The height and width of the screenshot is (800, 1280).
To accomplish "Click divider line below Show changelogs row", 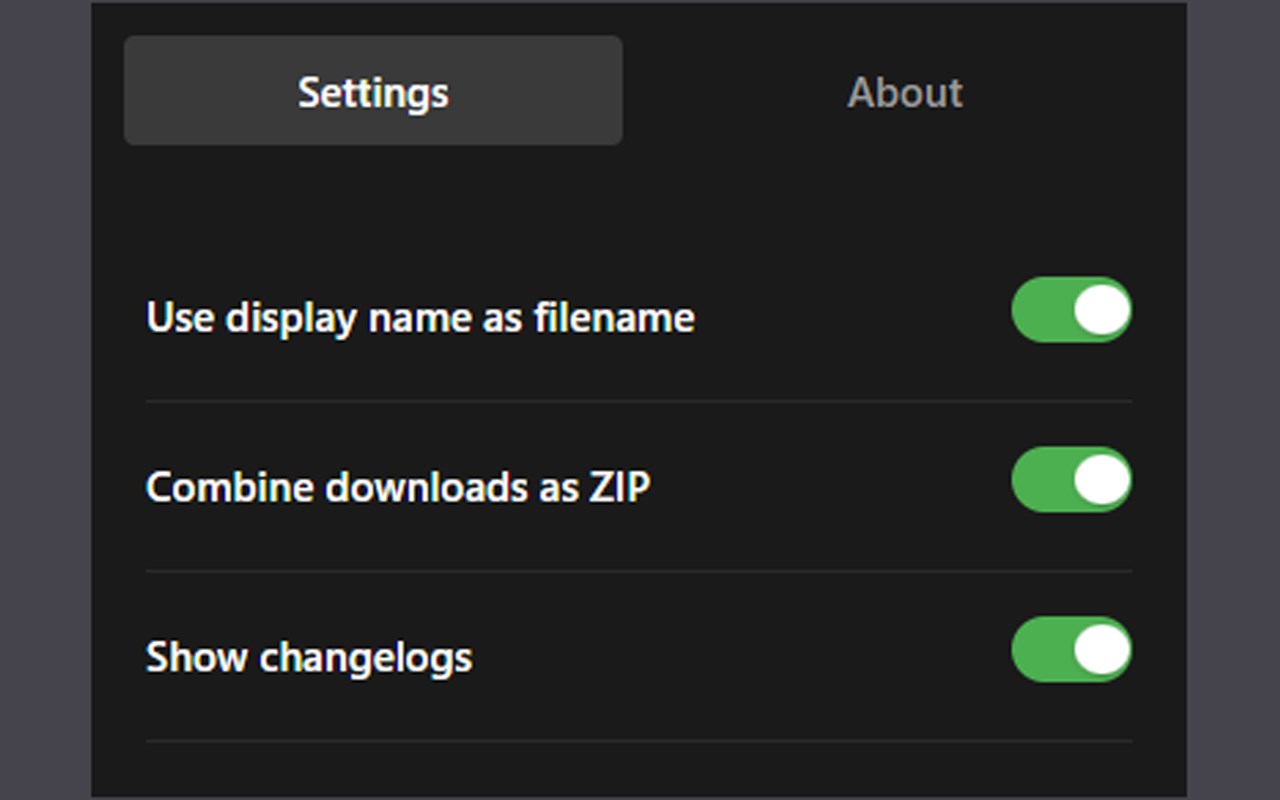I will coord(638,741).
